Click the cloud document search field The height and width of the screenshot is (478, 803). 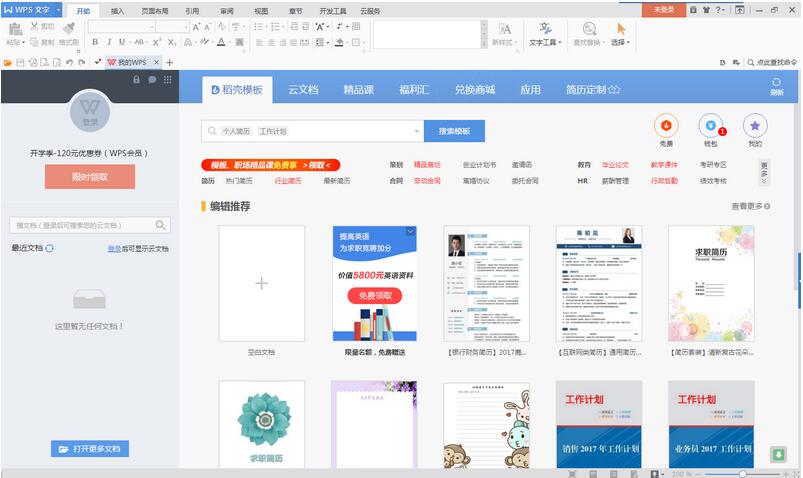90,225
